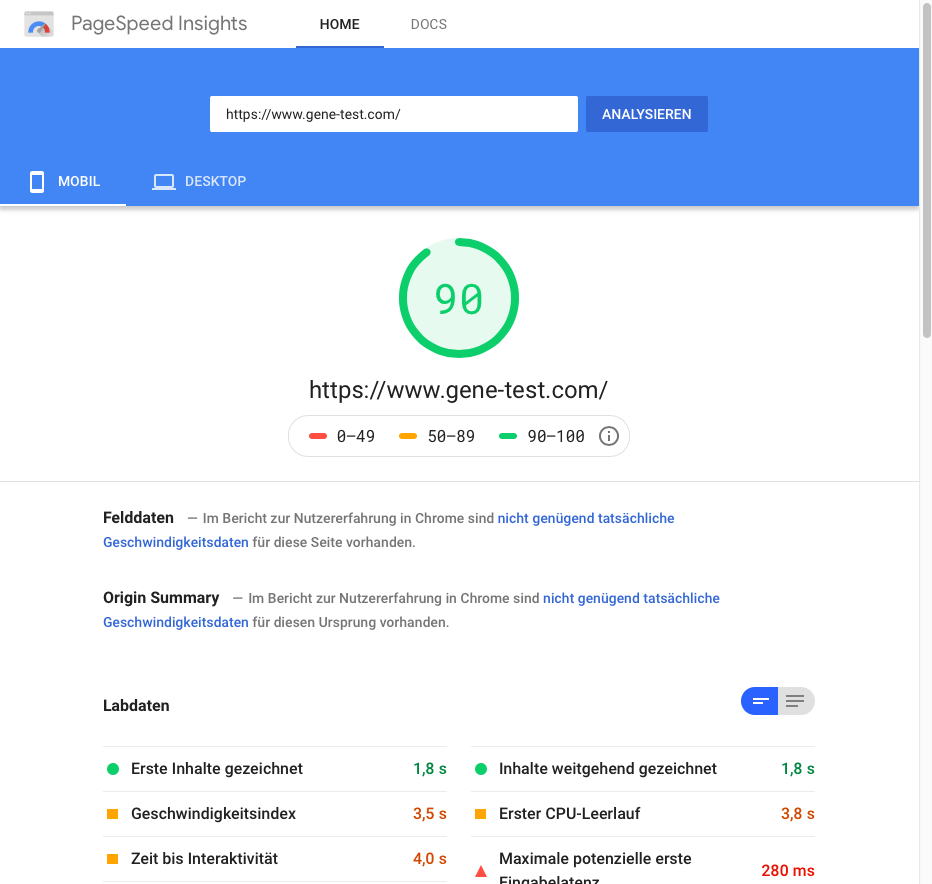Screen dimensions: 932x884
Task: Click the orange square beside Geschwindigkeitsindex
Action: coord(112,814)
